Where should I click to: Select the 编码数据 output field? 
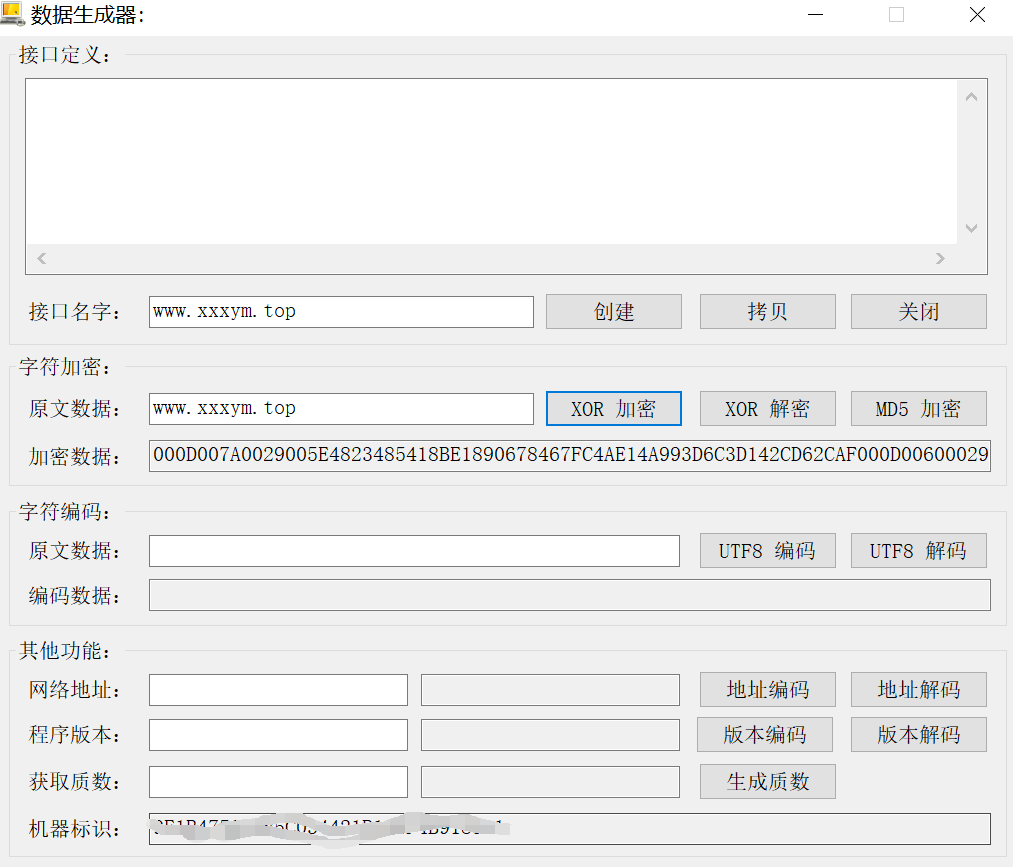coord(570,595)
